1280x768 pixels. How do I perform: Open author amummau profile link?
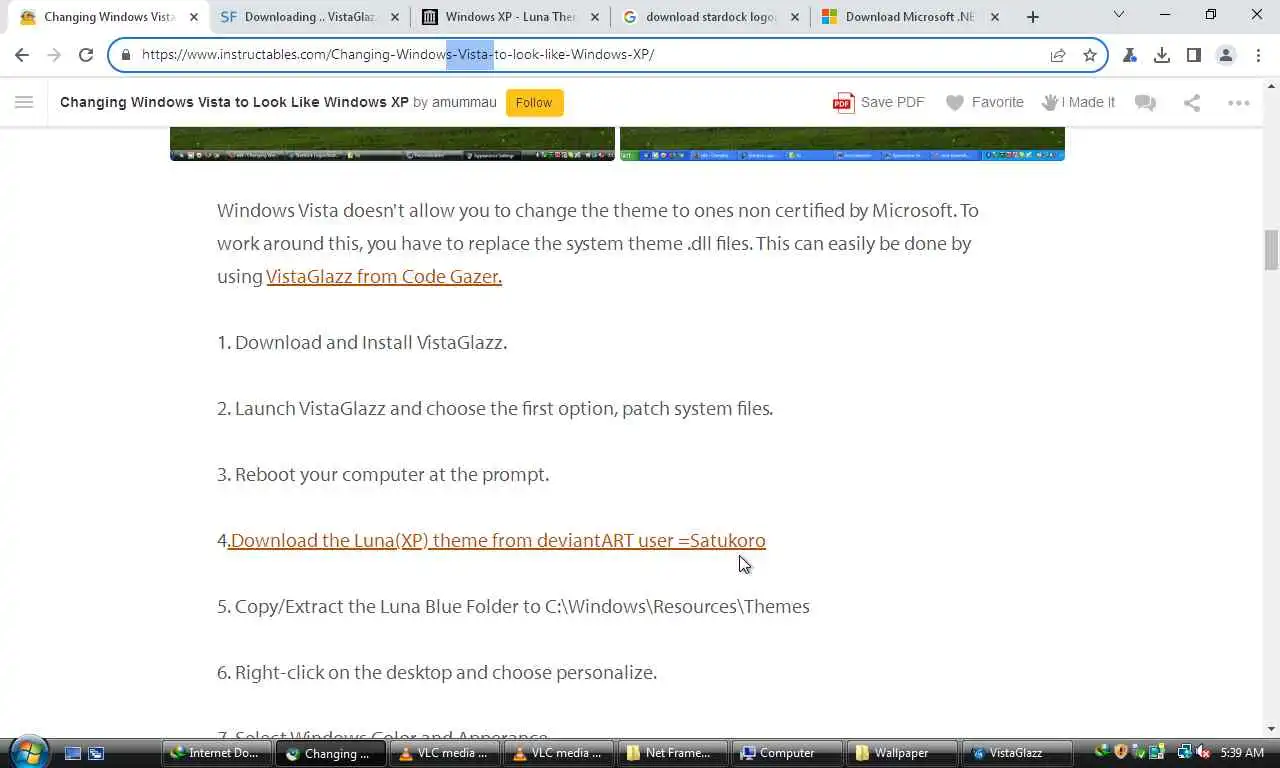tap(464, 102)
